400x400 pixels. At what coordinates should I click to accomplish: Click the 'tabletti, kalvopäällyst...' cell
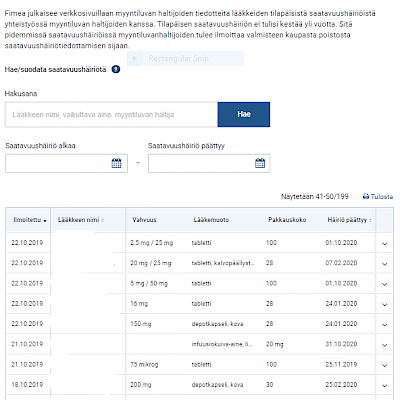(x=223, y=263)
